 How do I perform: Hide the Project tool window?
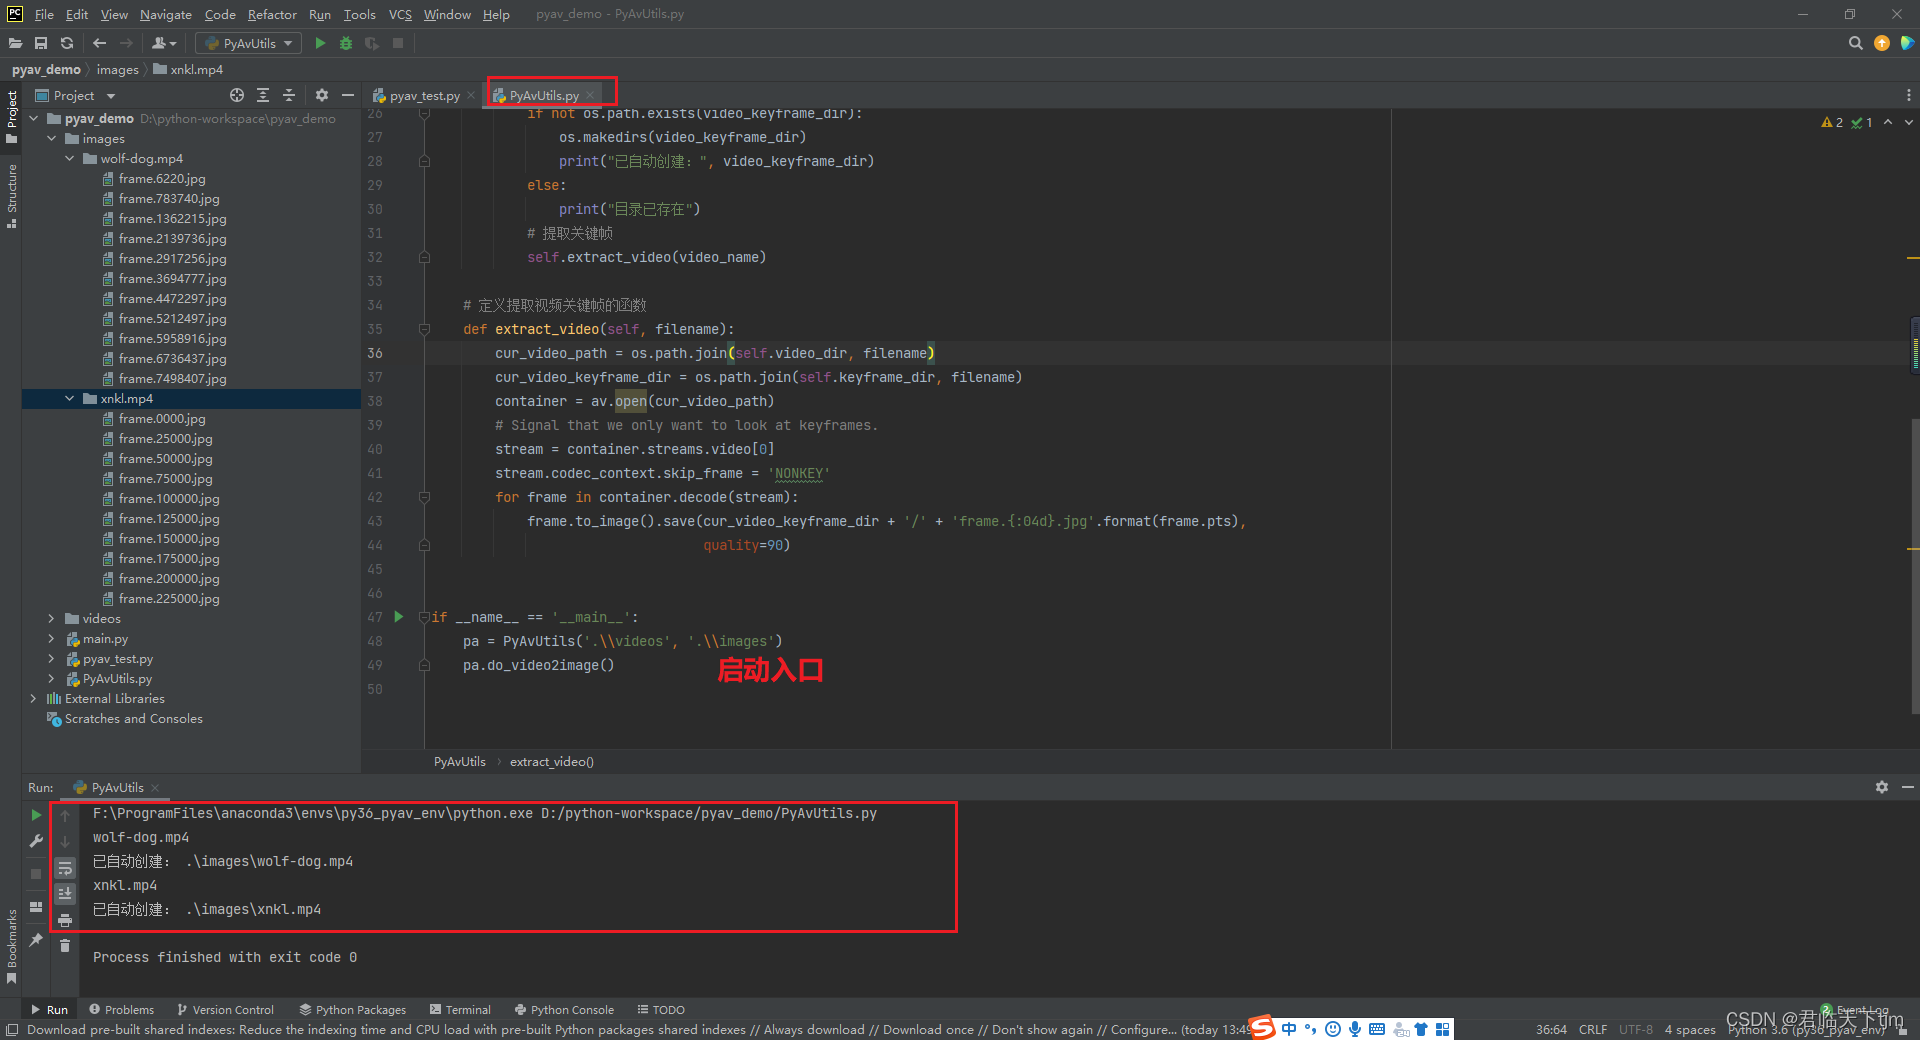coord(348,95)
